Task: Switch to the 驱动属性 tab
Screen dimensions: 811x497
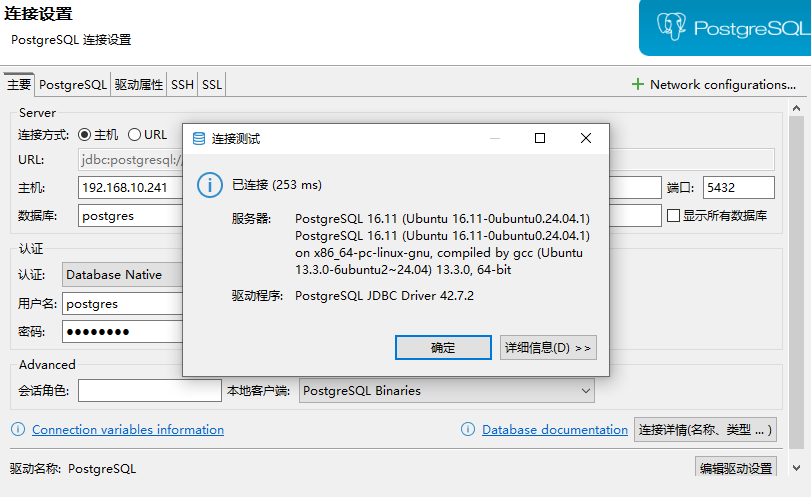Action: click(138, 85)
